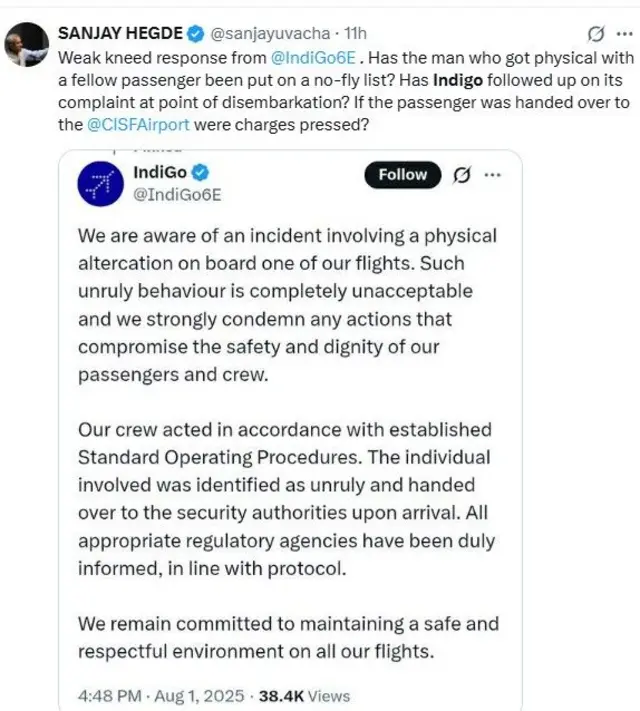Click Sanjay Hegde's blue verified badge
This screenshot has width=640, height=711.
(193, 34)
